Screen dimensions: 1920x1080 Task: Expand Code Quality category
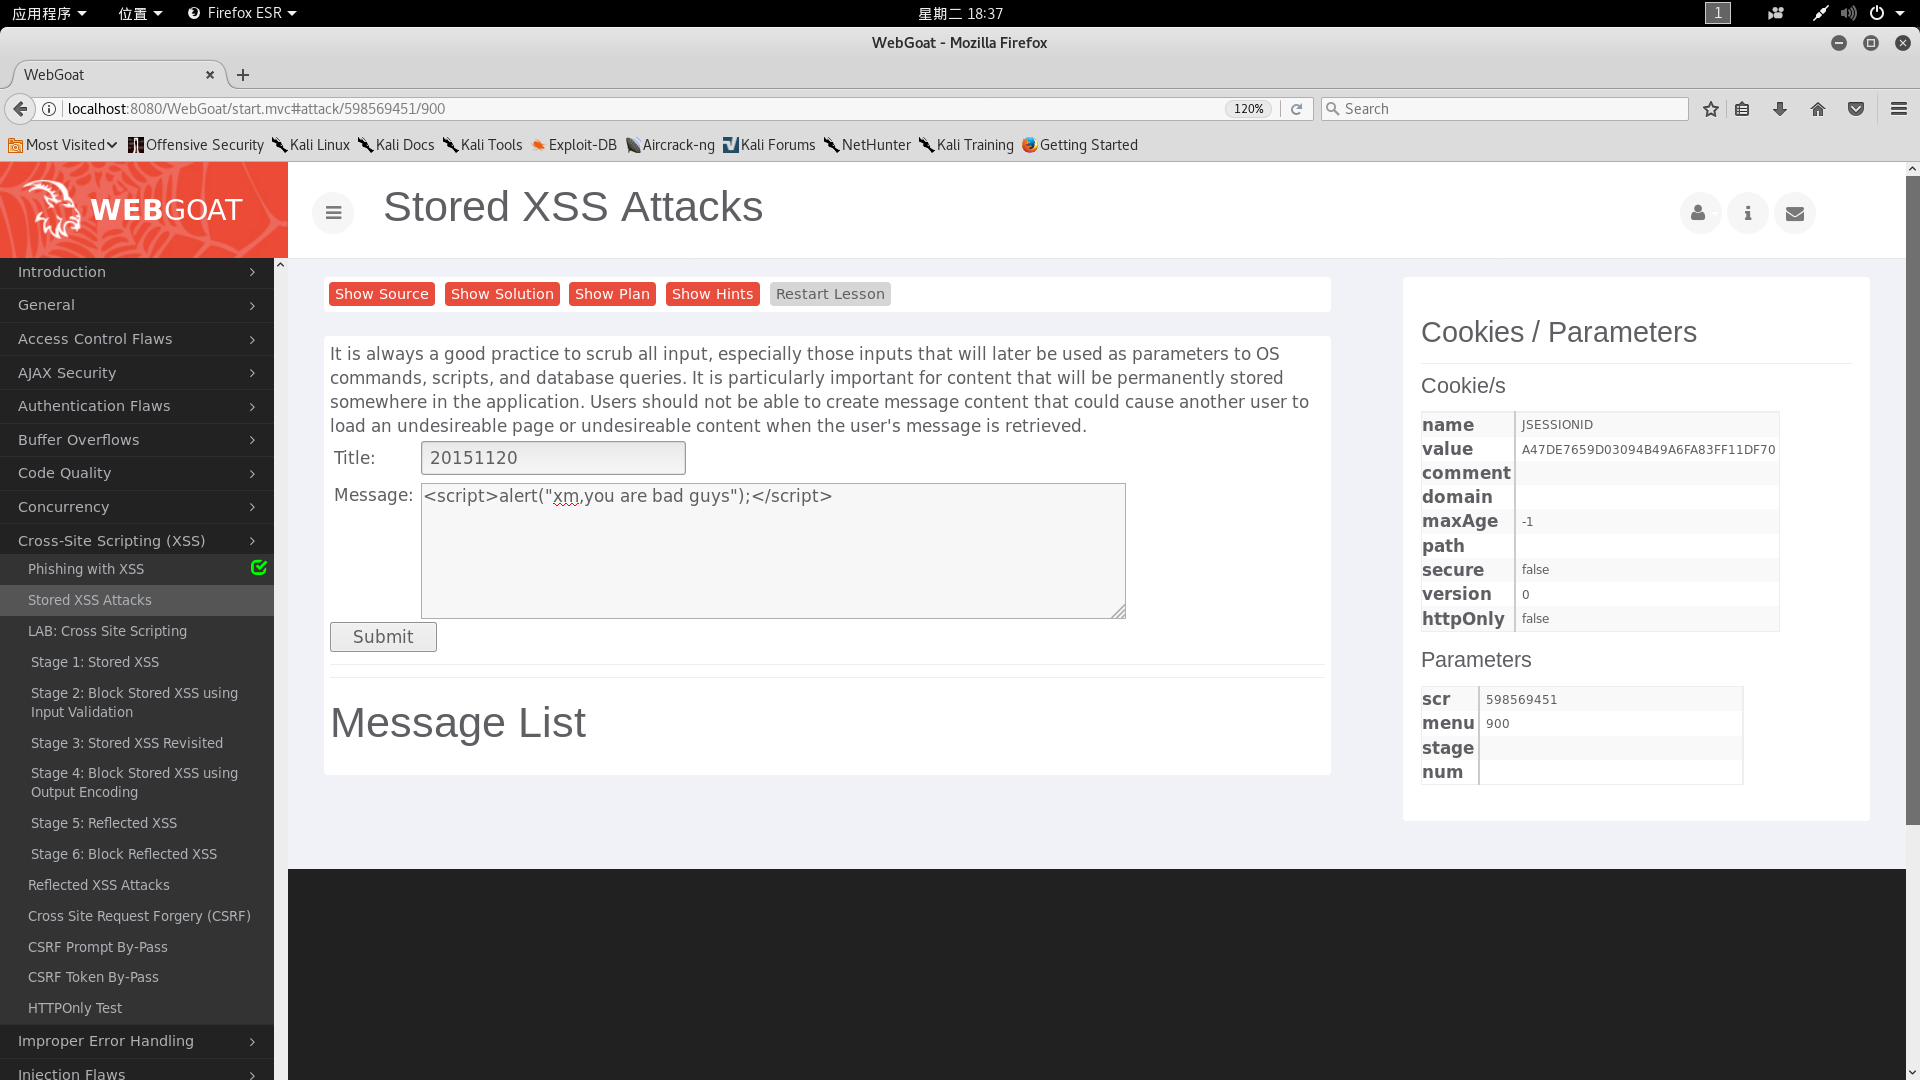[137, 473]
